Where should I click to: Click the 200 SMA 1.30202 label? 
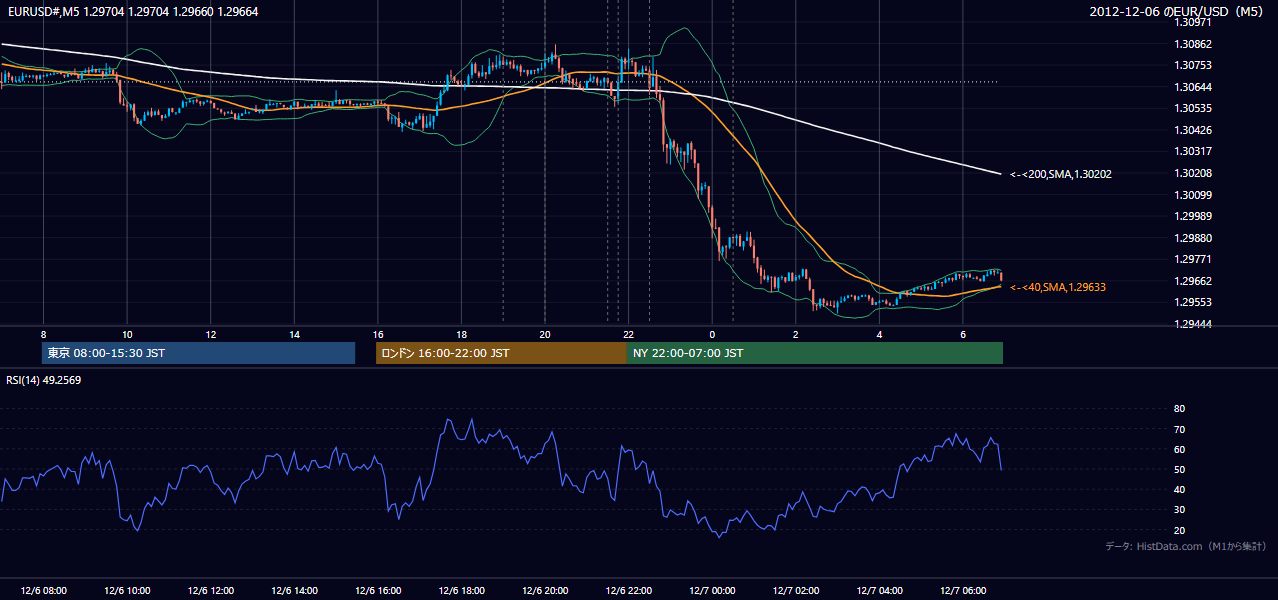coord(1060,174)
